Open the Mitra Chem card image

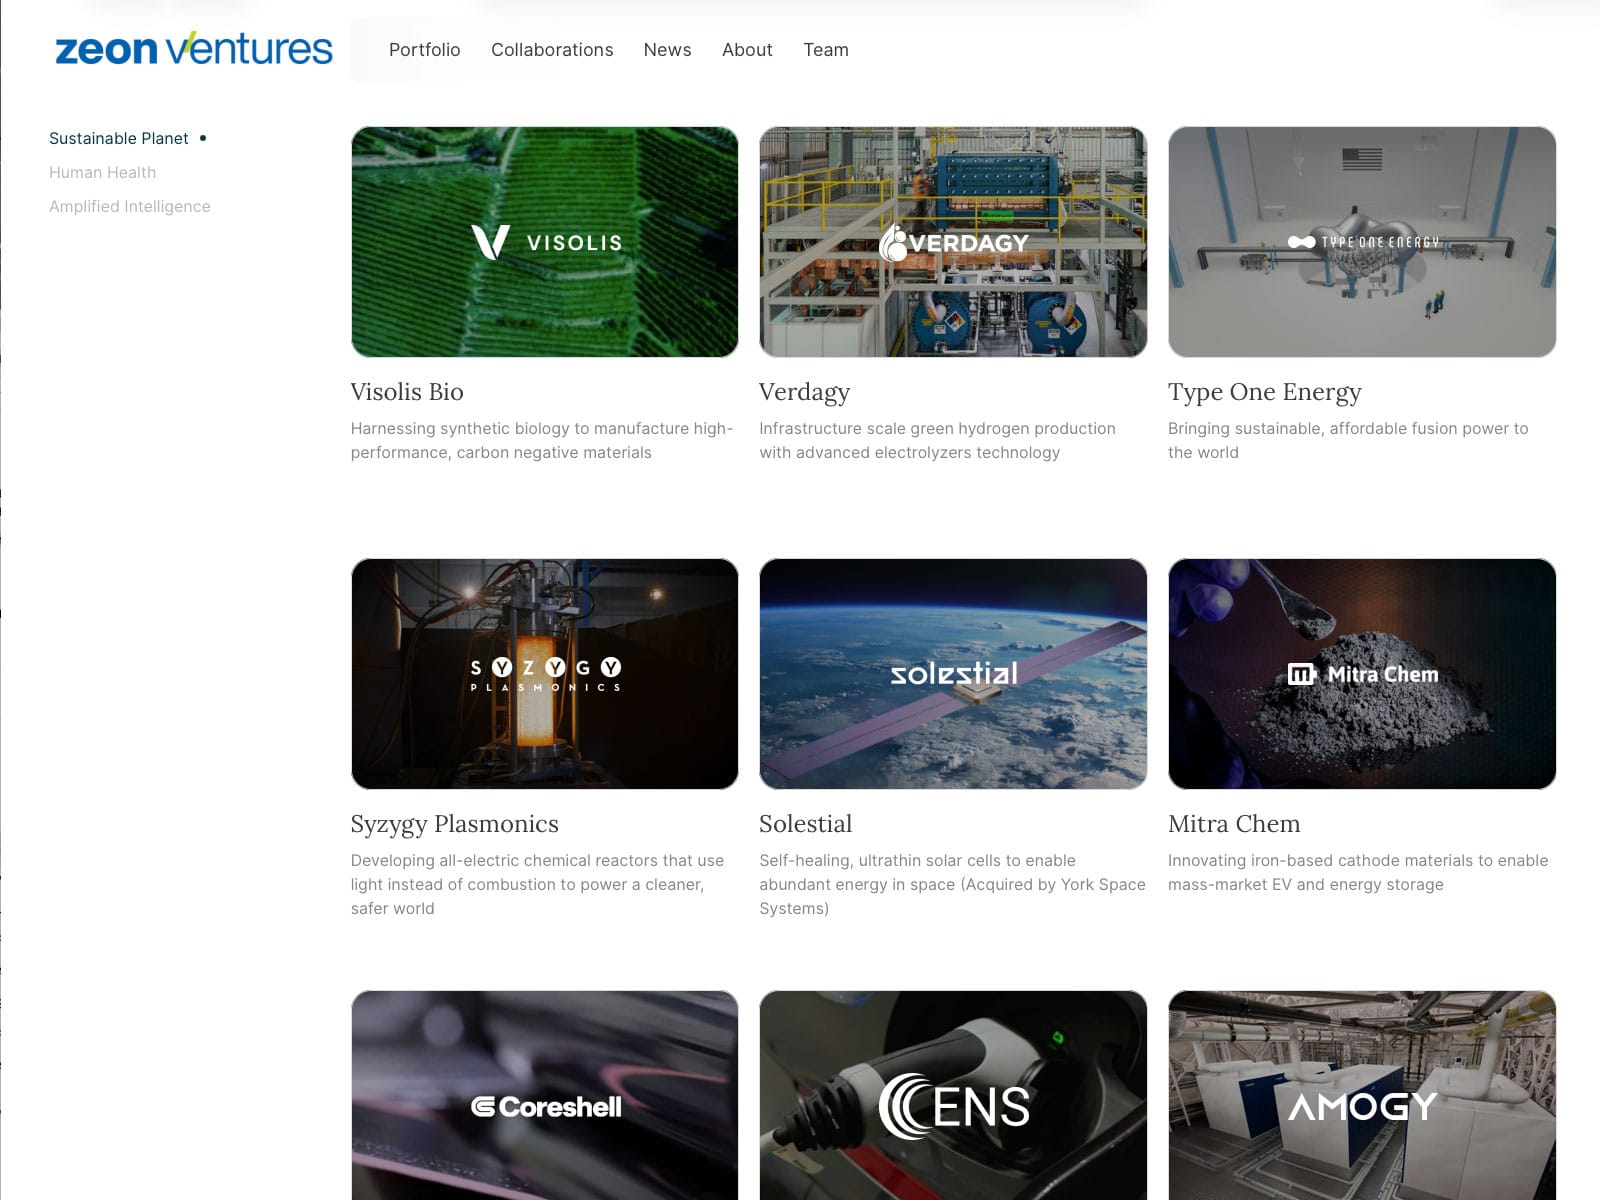point(1362,674)
